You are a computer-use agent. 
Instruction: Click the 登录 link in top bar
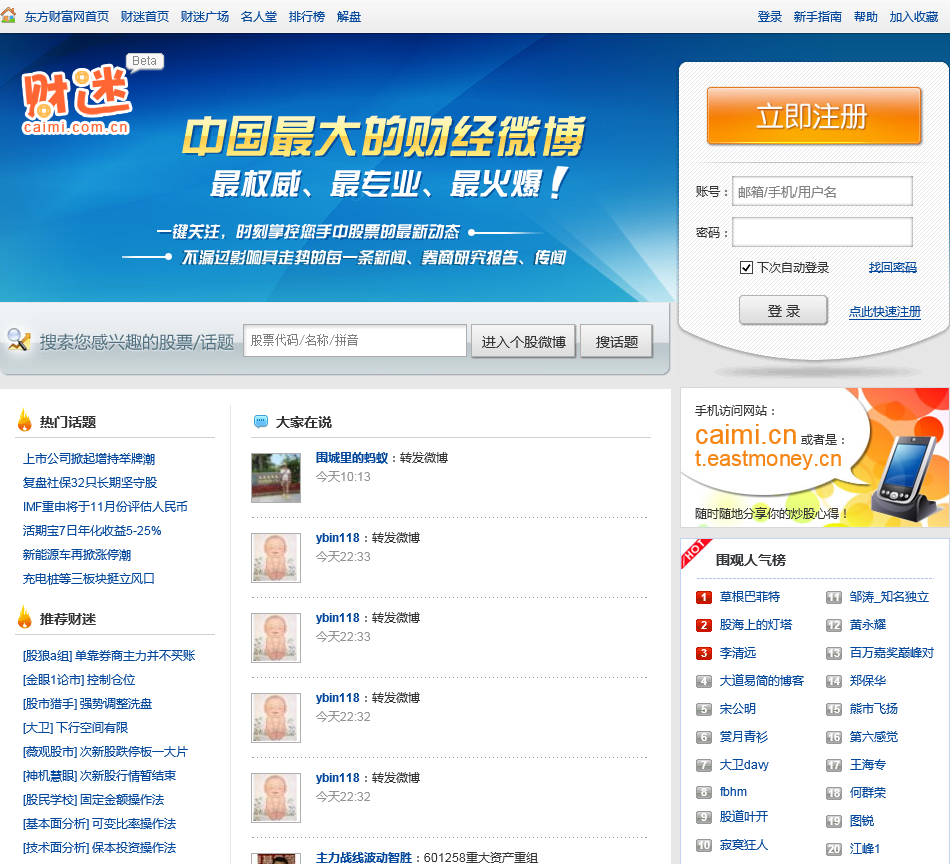tap(769, 17)
